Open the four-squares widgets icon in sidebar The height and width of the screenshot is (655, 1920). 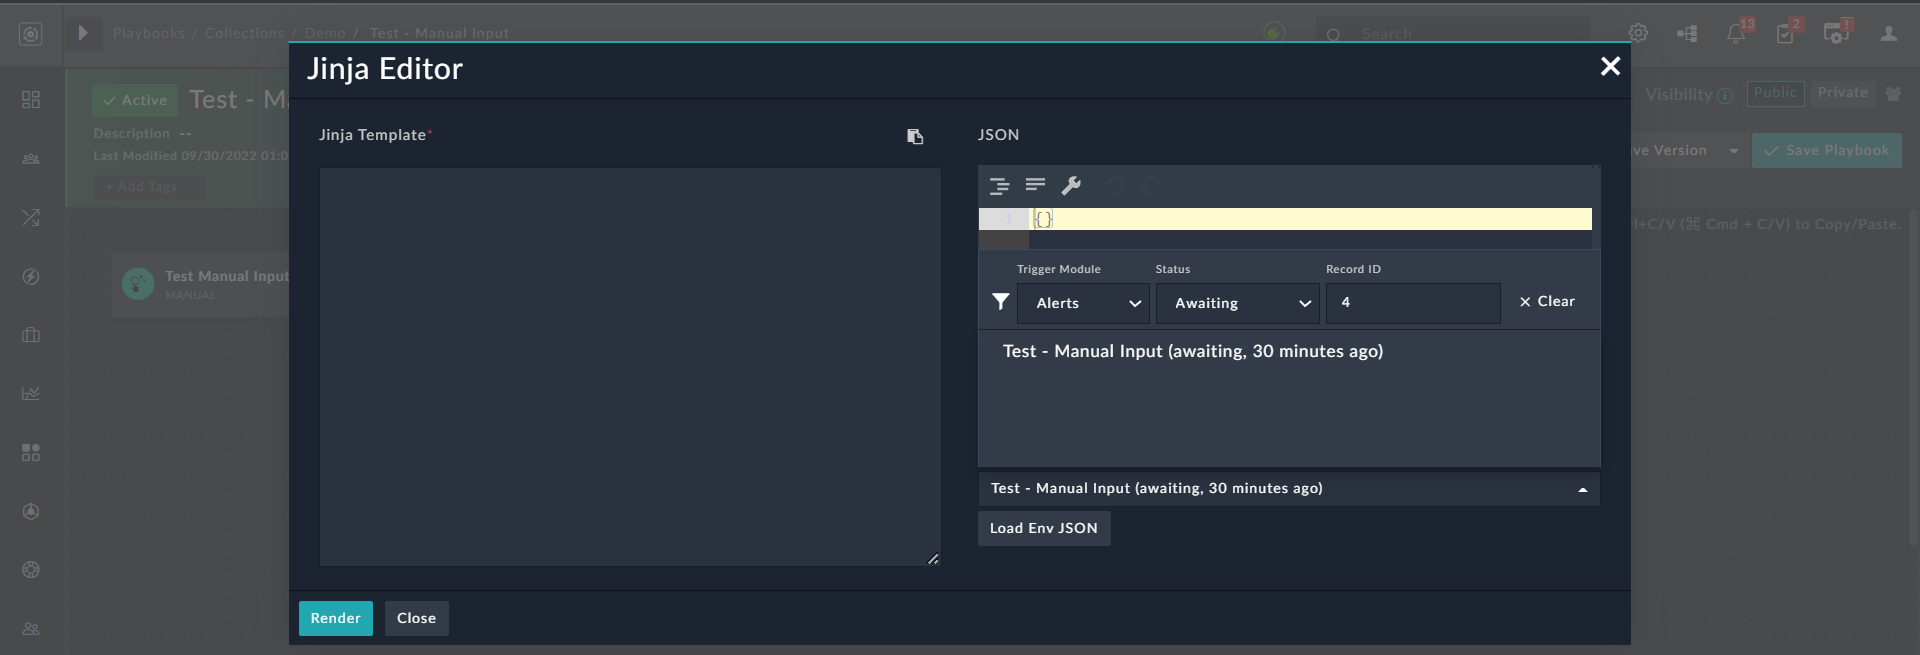(x=31, y=452)
